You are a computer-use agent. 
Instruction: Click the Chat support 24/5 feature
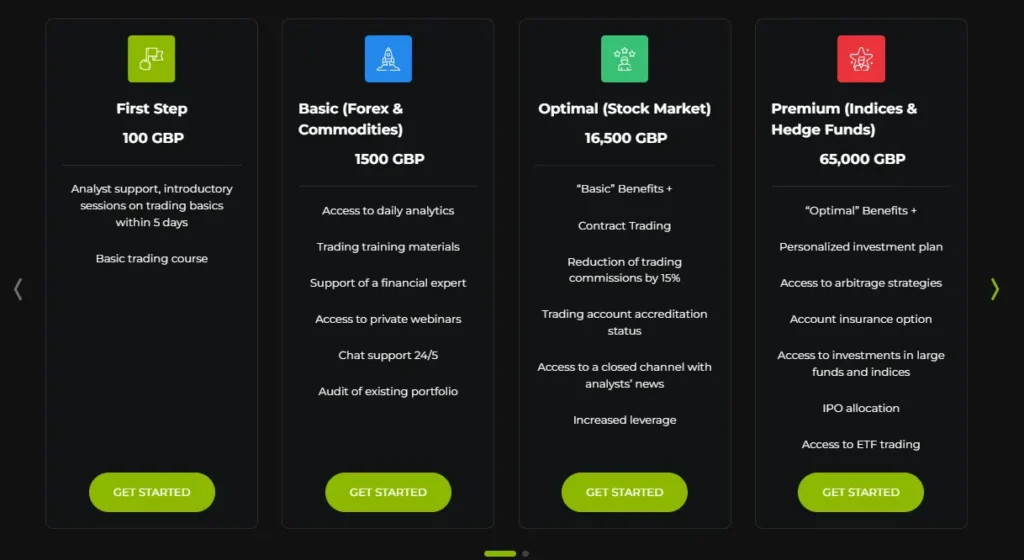tap(388, 355)
